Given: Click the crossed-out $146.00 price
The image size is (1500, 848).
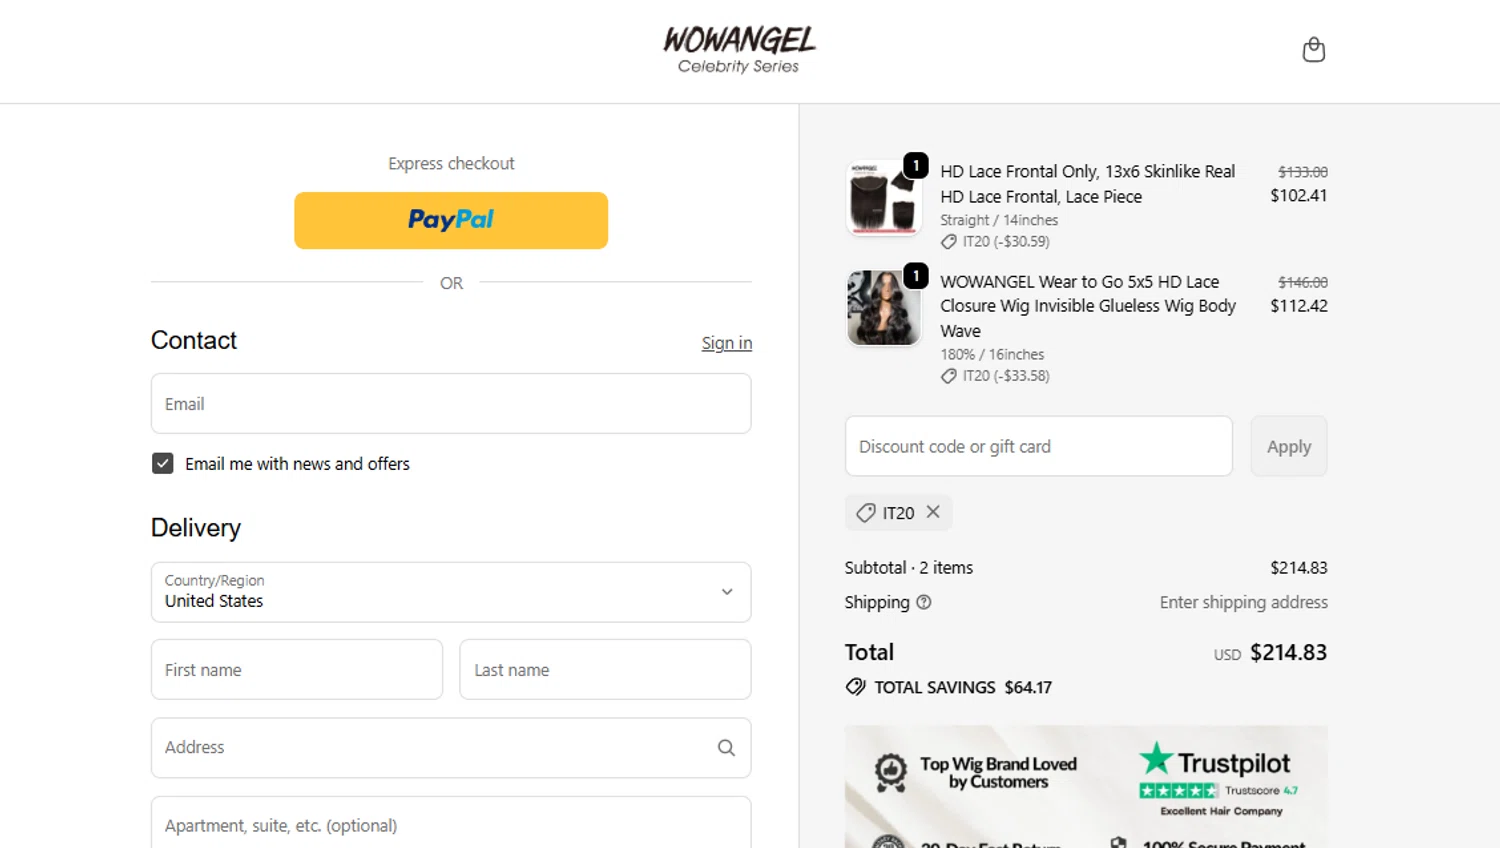Looking at the screenshot, I should point(1303,282).
